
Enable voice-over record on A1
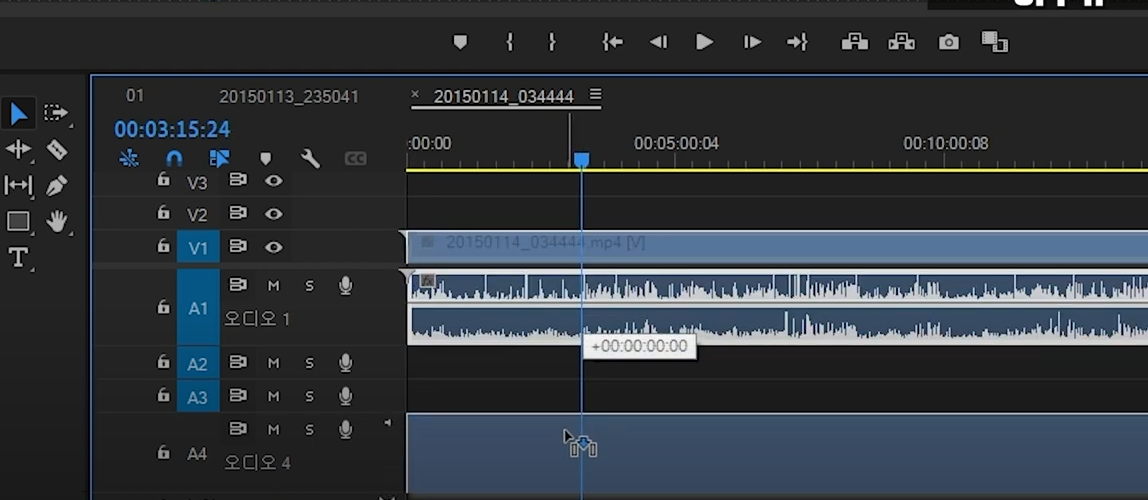coord(346,286)
